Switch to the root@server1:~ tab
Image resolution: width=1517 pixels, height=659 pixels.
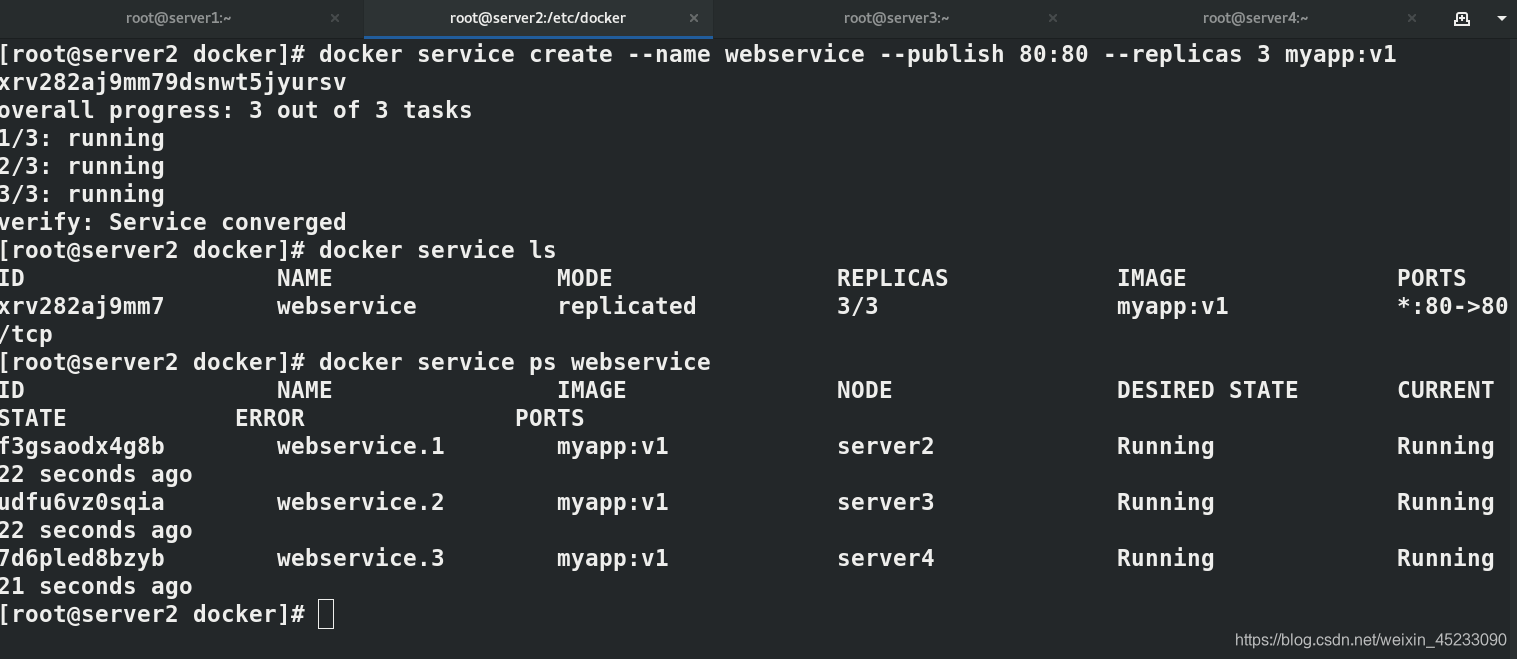click(x=178, y=18)
